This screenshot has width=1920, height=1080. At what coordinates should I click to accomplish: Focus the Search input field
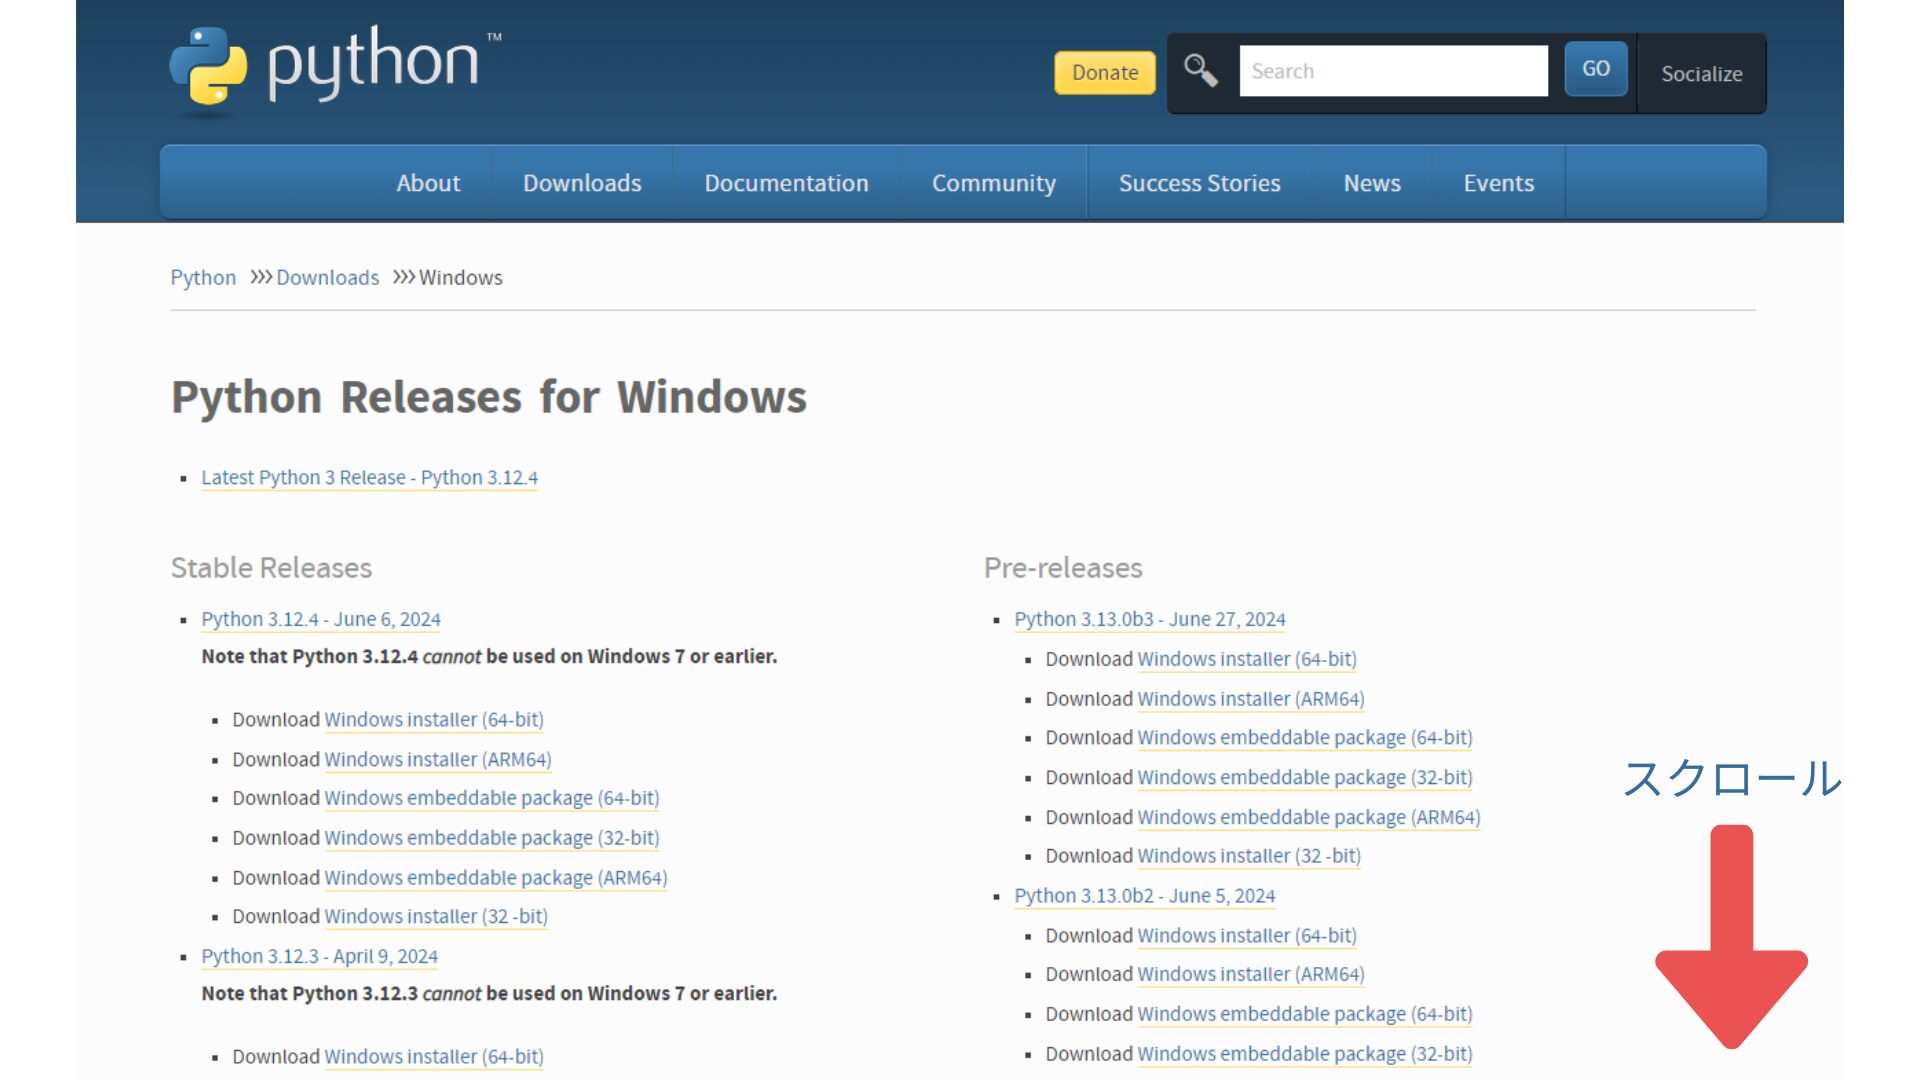click(x=1393, y=71)
